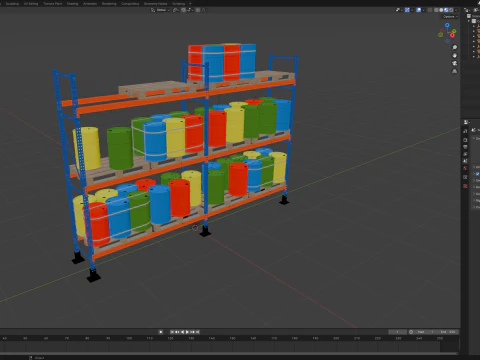Open the transform orientation Global dropdown
This screenshot has width=480, height=360.
pos(160,10)
